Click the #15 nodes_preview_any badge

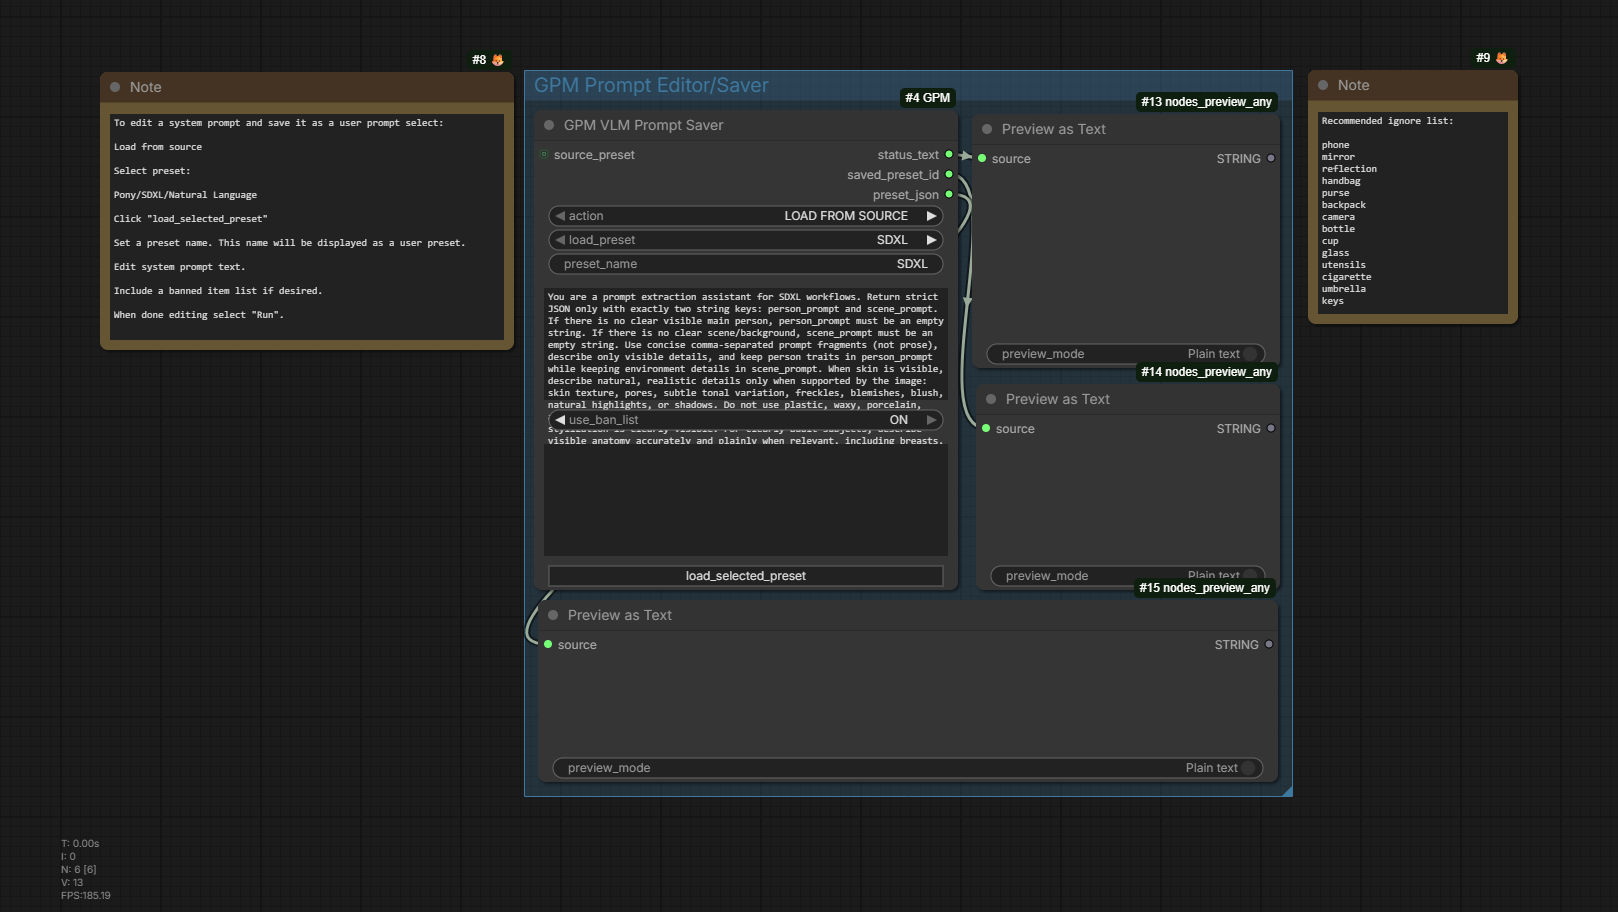(x=1205, y=588)
